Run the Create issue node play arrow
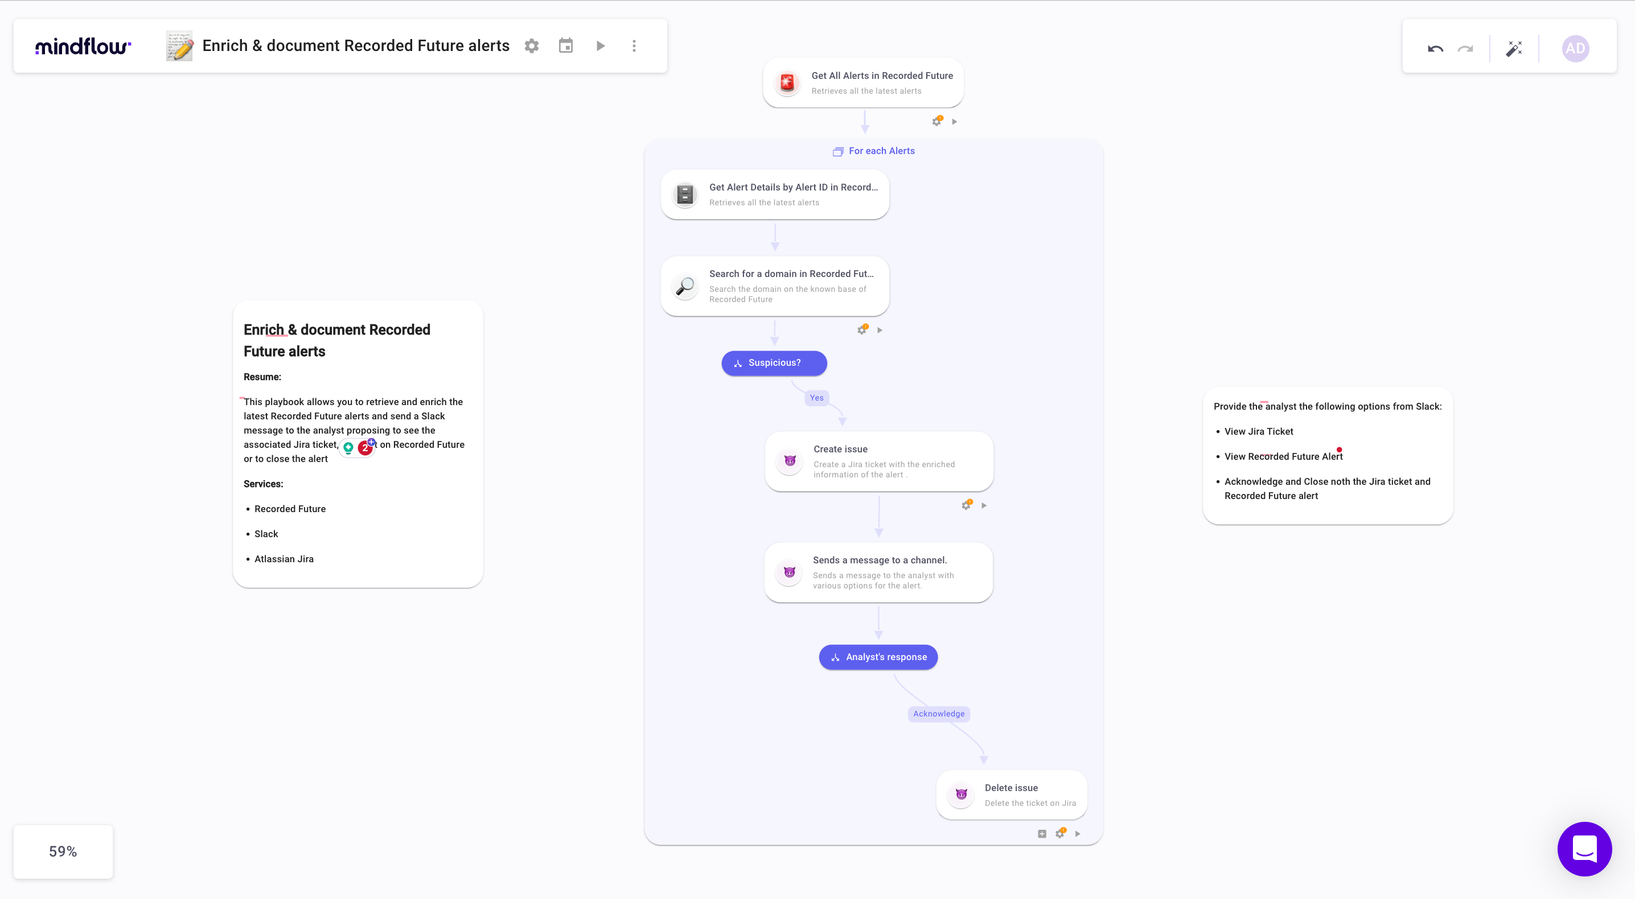 tap(984, 506)
